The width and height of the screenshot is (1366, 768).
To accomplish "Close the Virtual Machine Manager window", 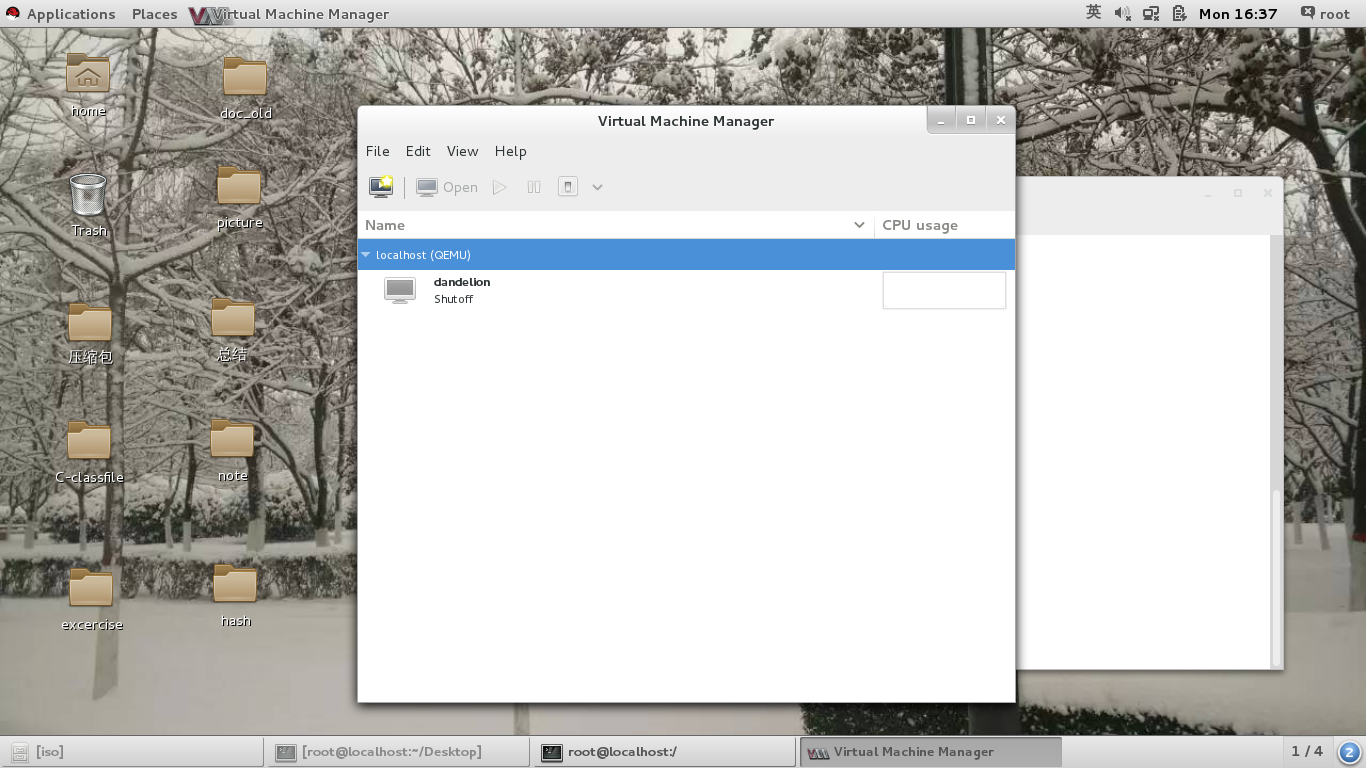I will 1000,120.
